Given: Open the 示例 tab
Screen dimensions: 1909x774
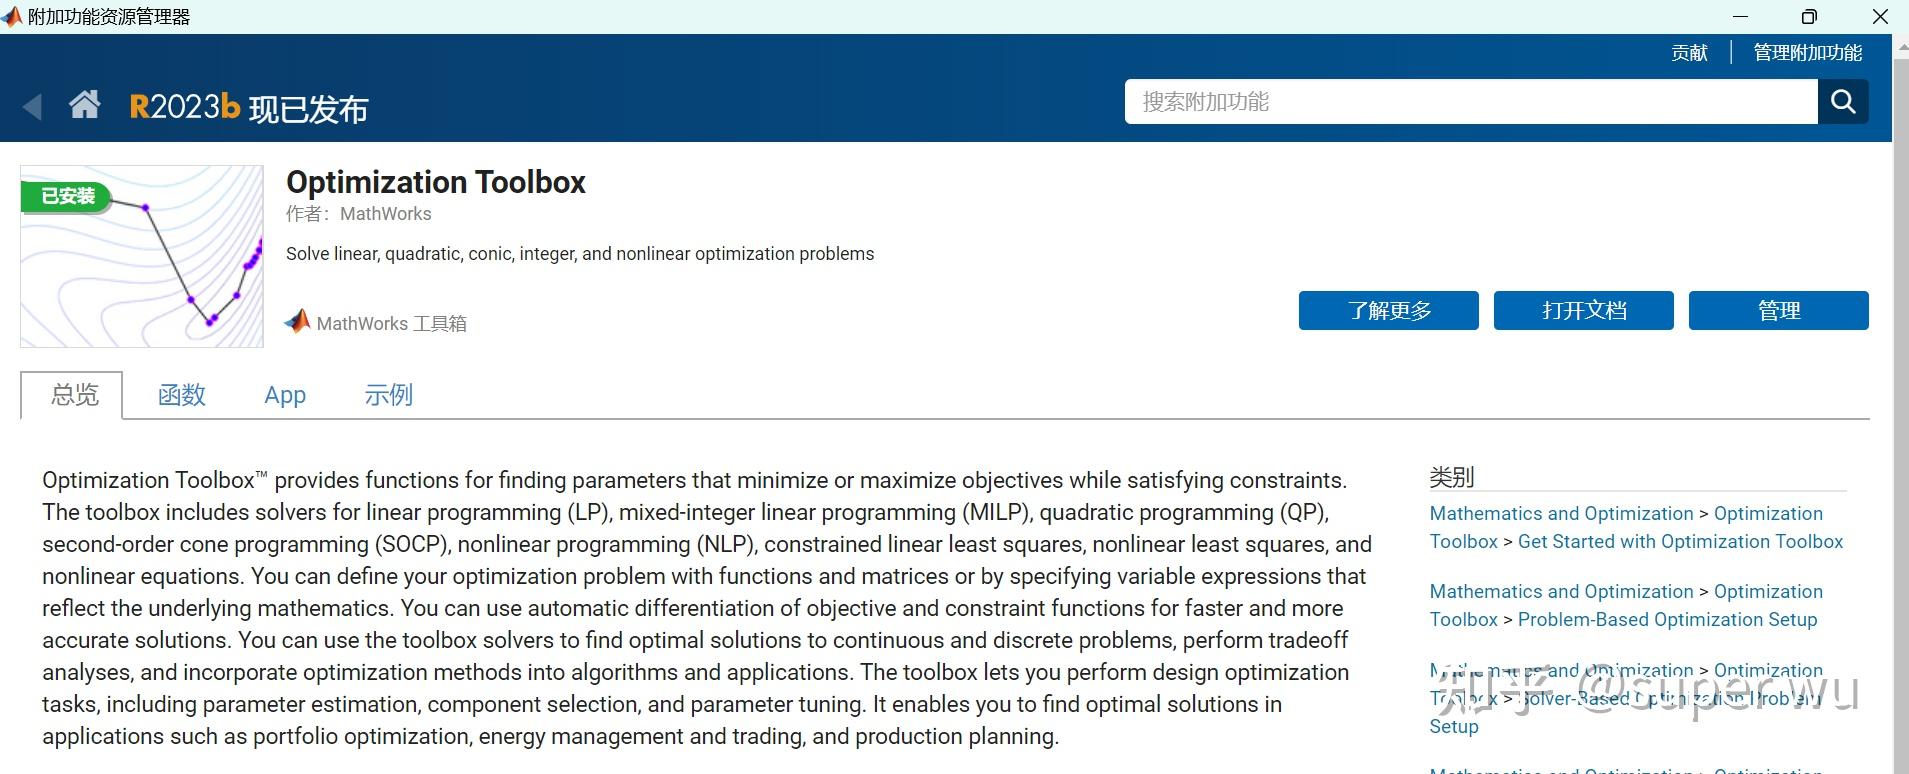Looking at the screenshot, I should pos(389,395).
